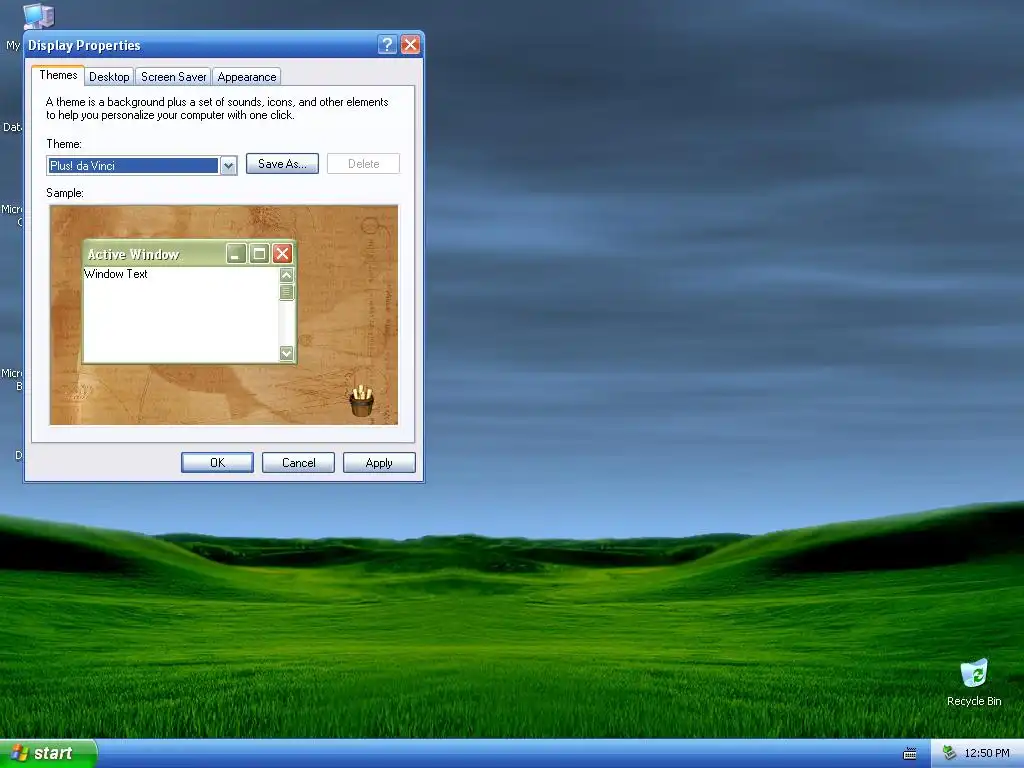
Task: Click the OK button
Action: pos(217,462)
